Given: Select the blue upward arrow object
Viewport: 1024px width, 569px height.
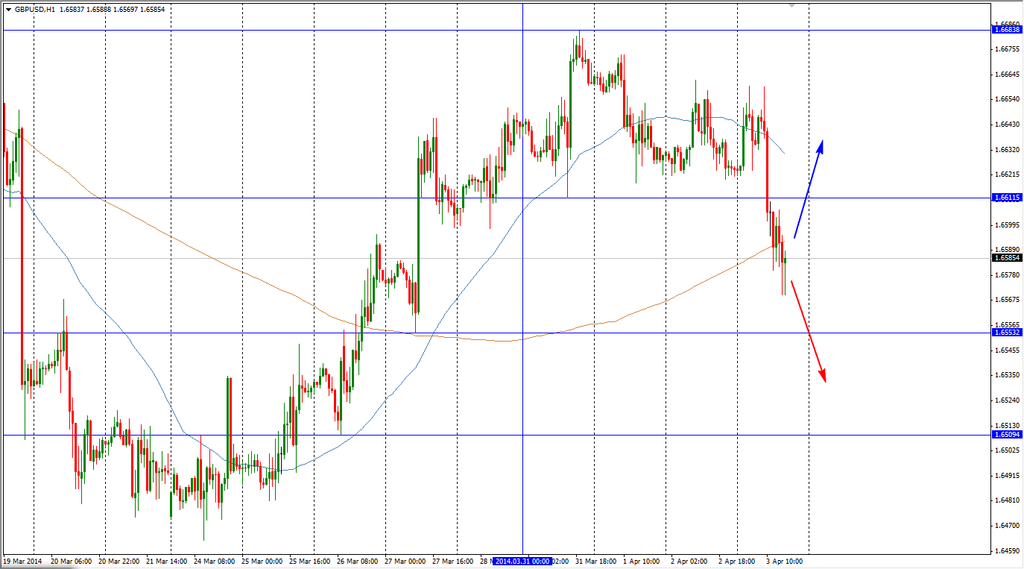Looking at the screenshot, I should tap(808, 188).
